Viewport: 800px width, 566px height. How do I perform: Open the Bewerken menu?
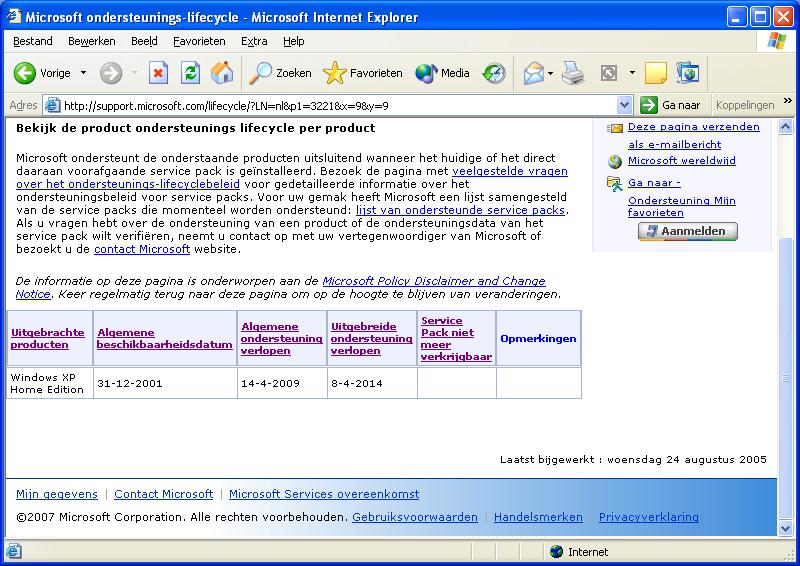[92, 41]
